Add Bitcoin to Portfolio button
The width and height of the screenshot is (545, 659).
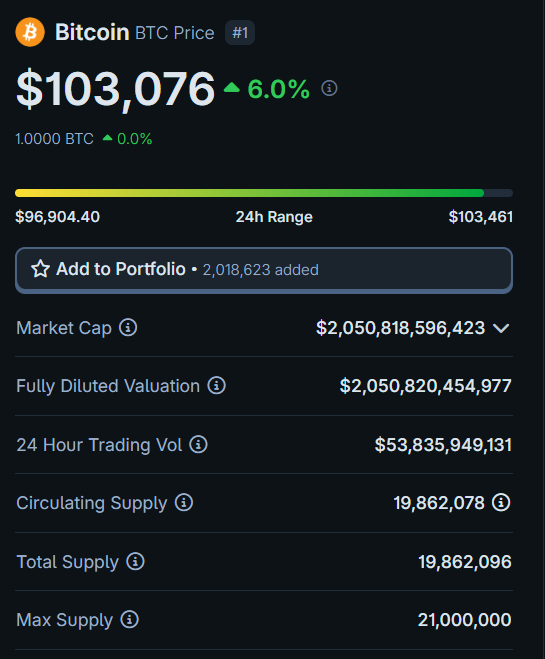click(264, 270)
